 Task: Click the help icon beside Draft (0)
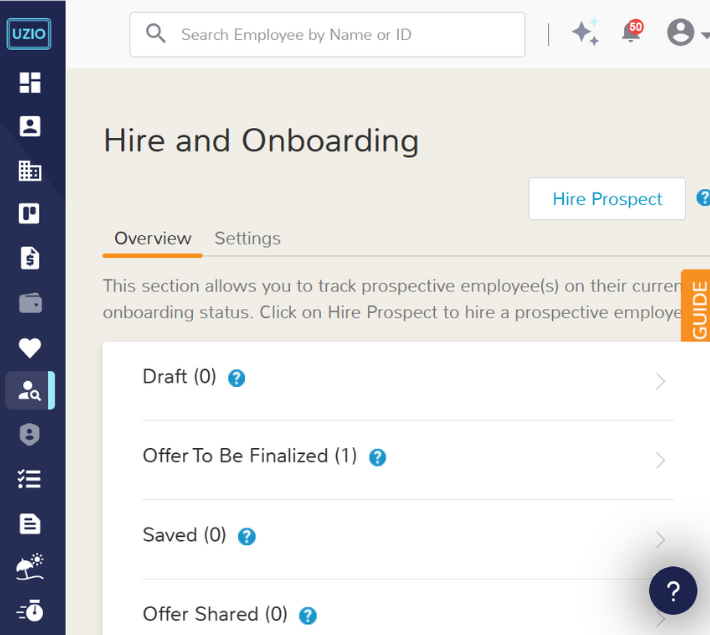[237, 378]
